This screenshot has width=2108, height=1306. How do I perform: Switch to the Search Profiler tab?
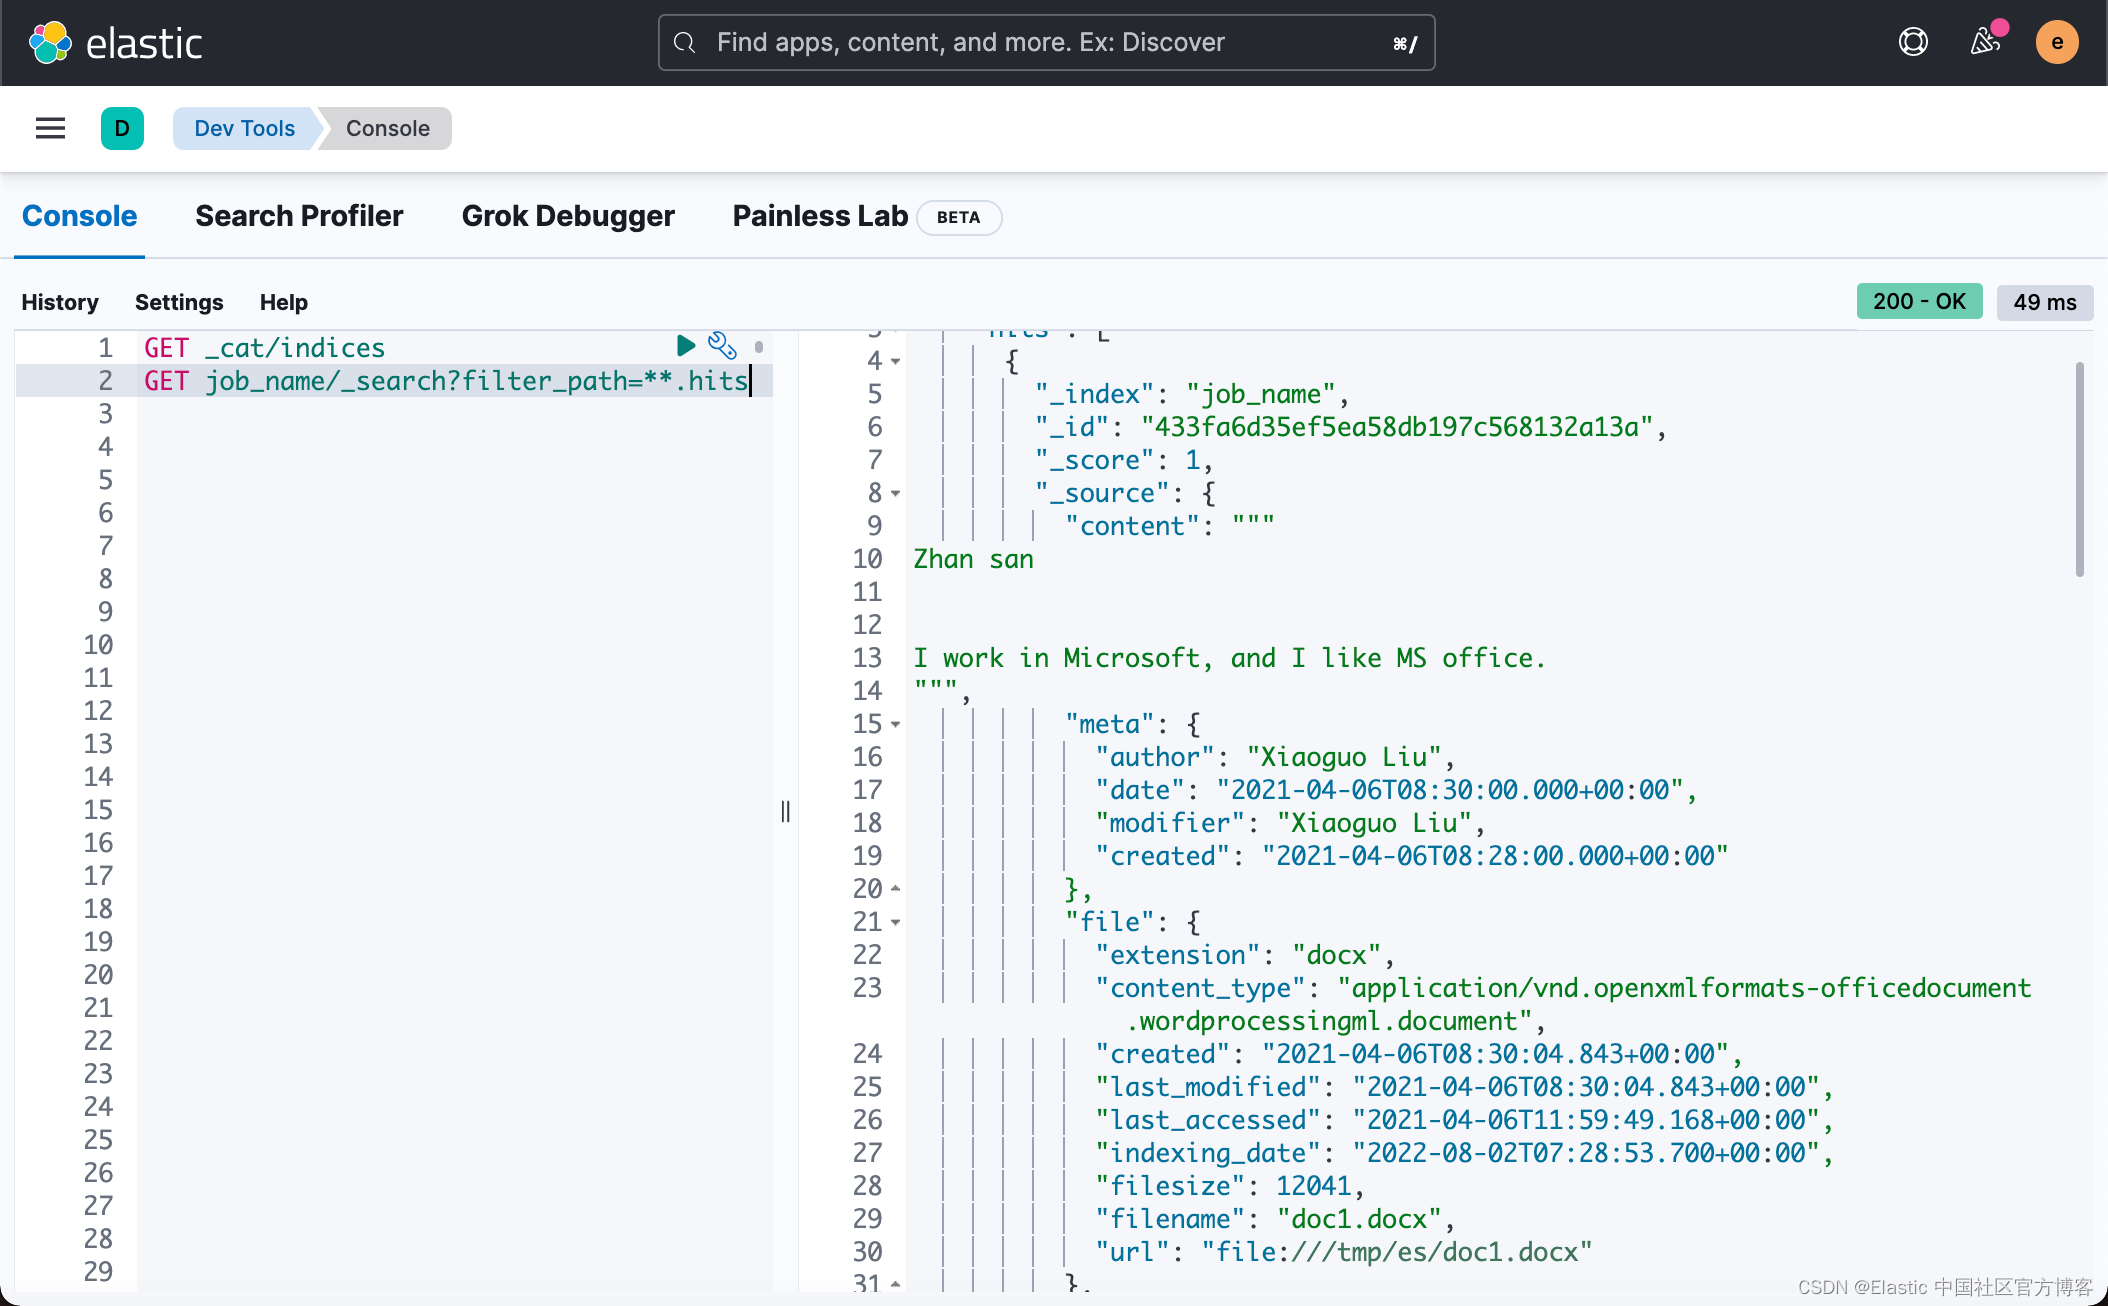(299, 216)
